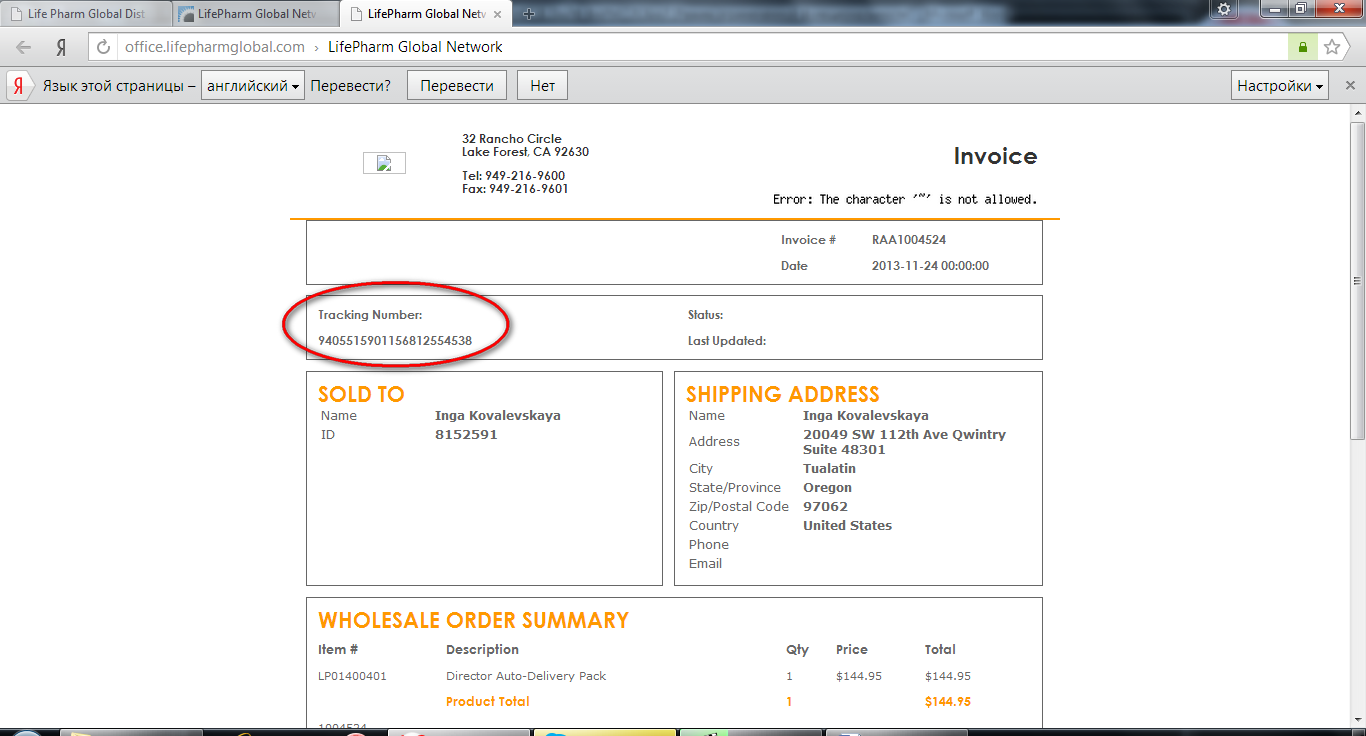Open the Настройки dropdown
This screenshot has width=1366, height=736.
pos(1280,86)
